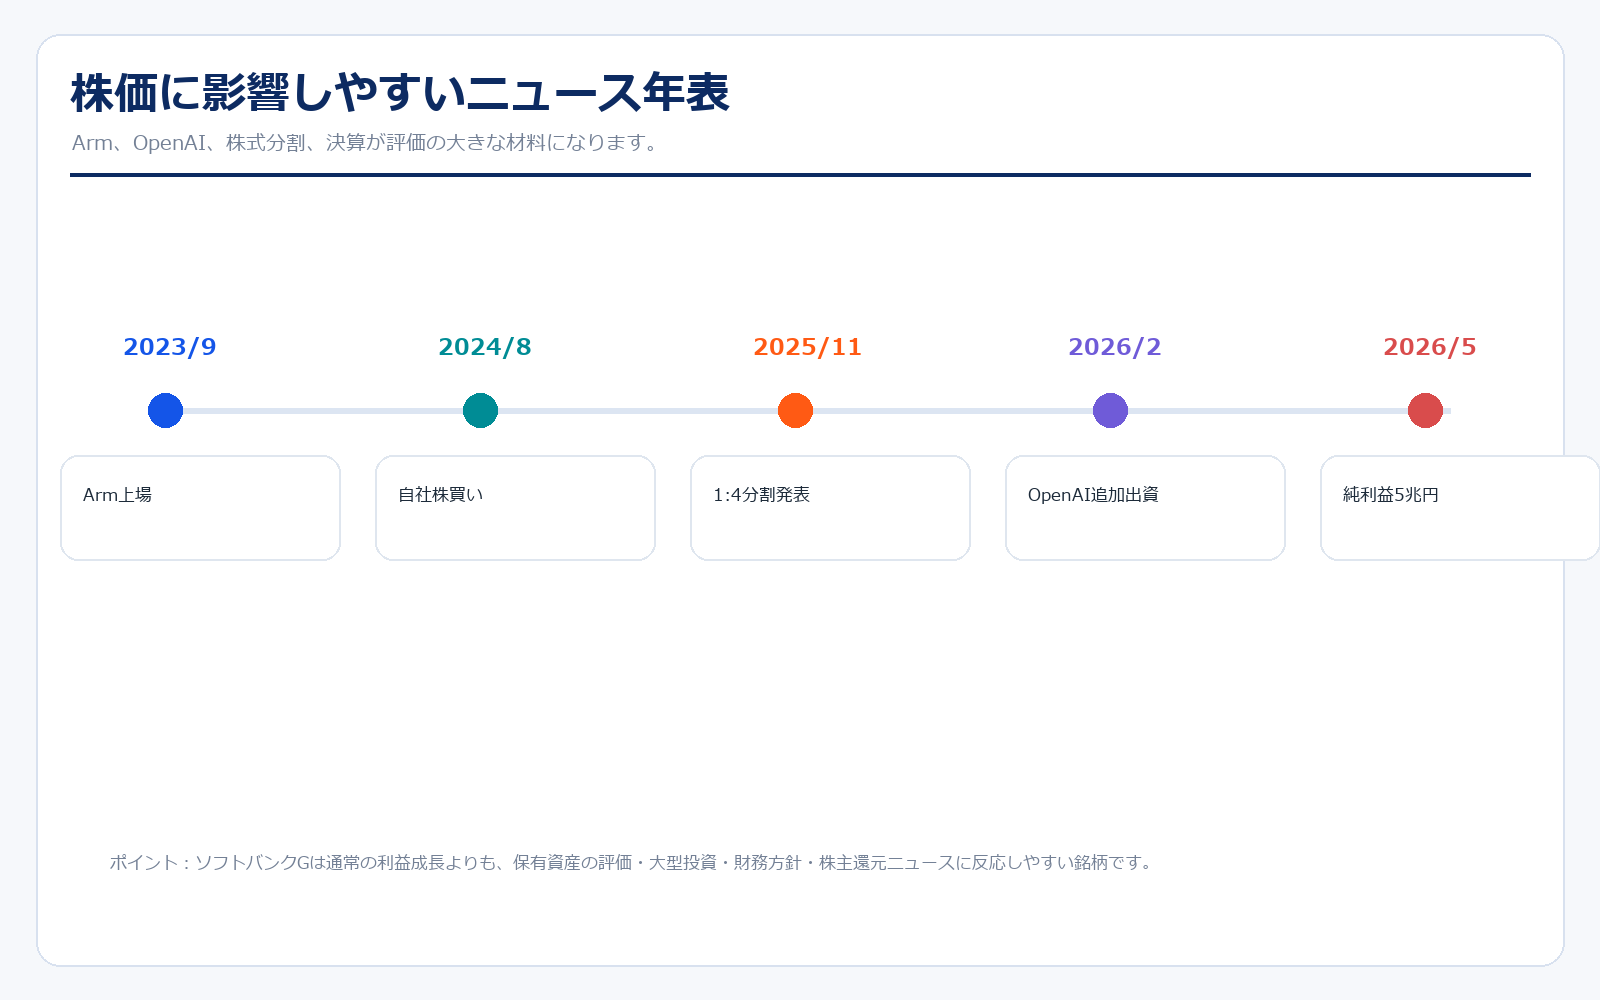
Task: Click the red 2026/5 timeline dot
Action: coord(1425,410)
